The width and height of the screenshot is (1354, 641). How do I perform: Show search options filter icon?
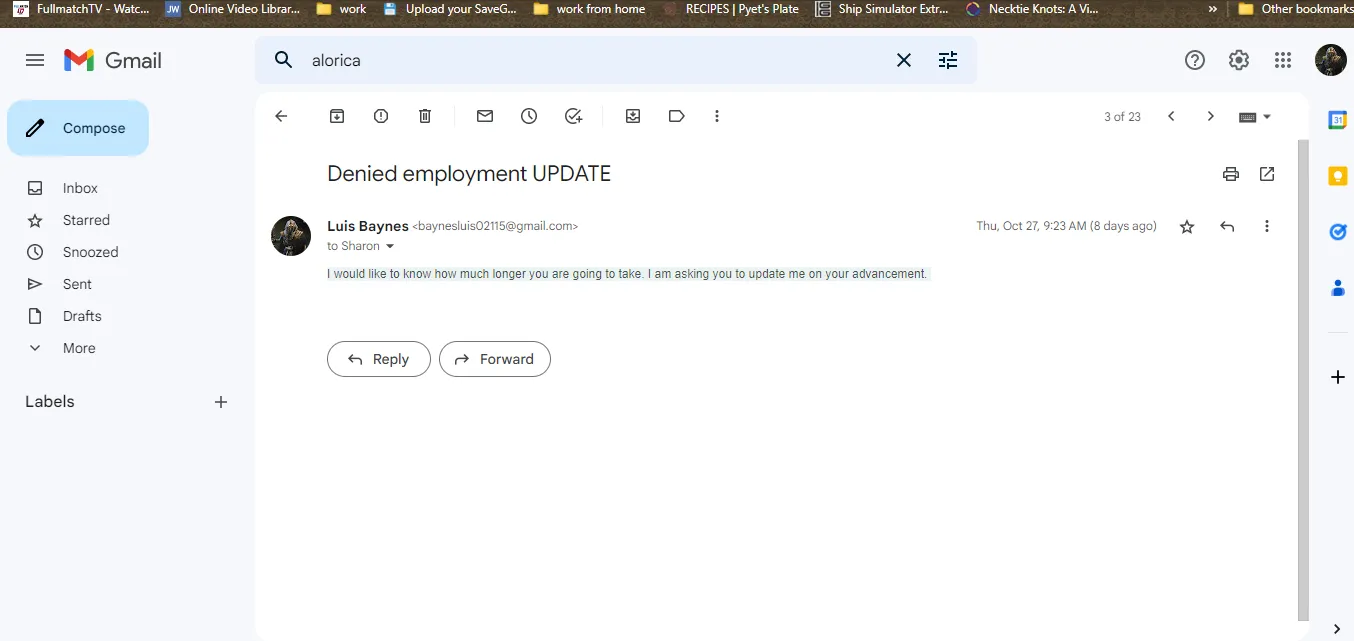click(948, 60)
